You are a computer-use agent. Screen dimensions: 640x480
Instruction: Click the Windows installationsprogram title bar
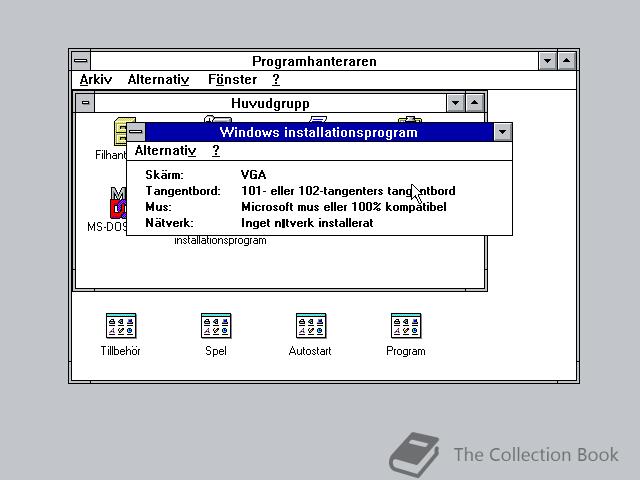point(319,132)
